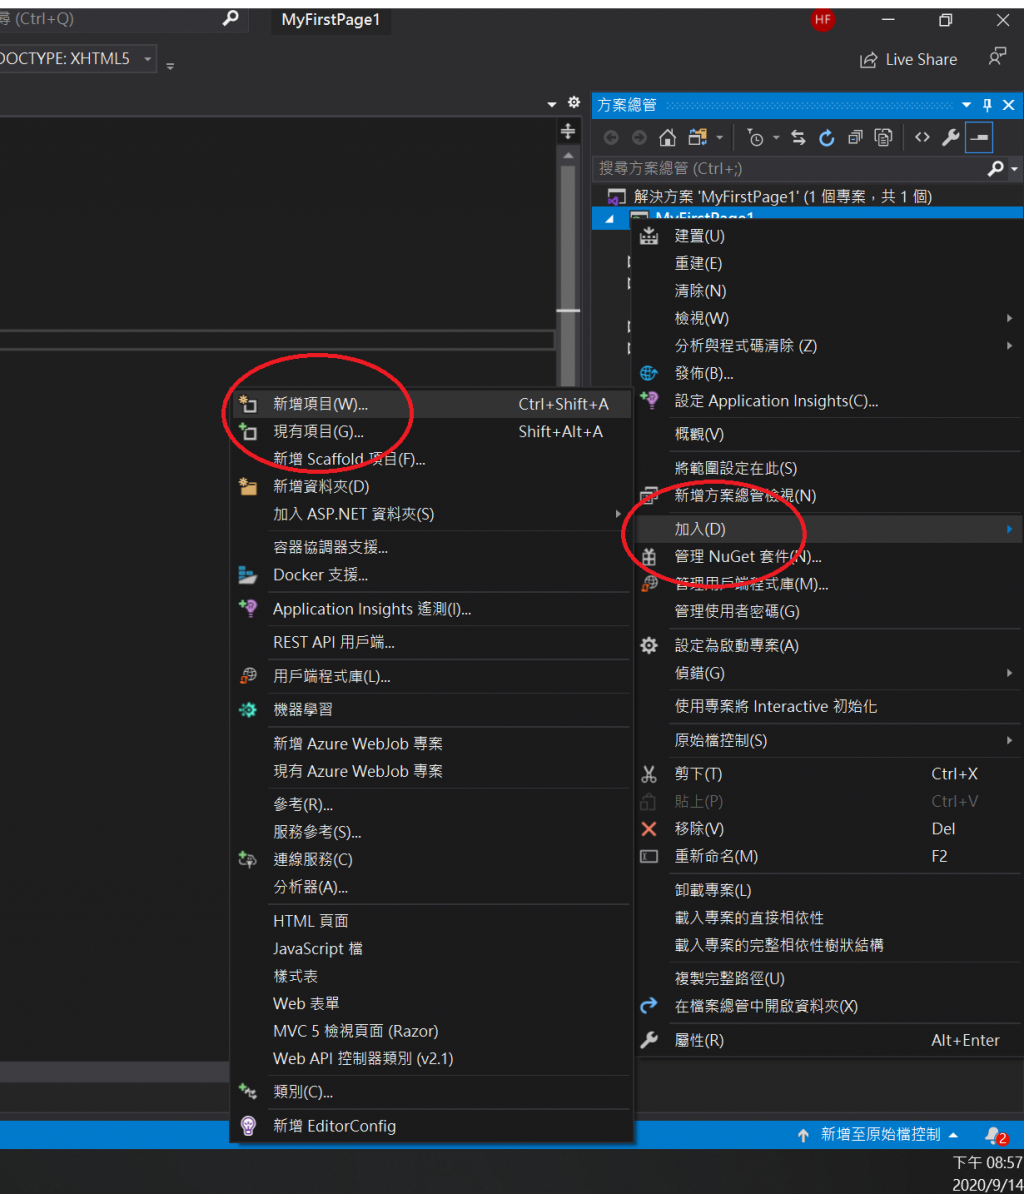The image size is (1024, 1194).
Task: Click the wrench icon for 屬性(R)
Action: pyautogui.click(x=649, y=1040)
